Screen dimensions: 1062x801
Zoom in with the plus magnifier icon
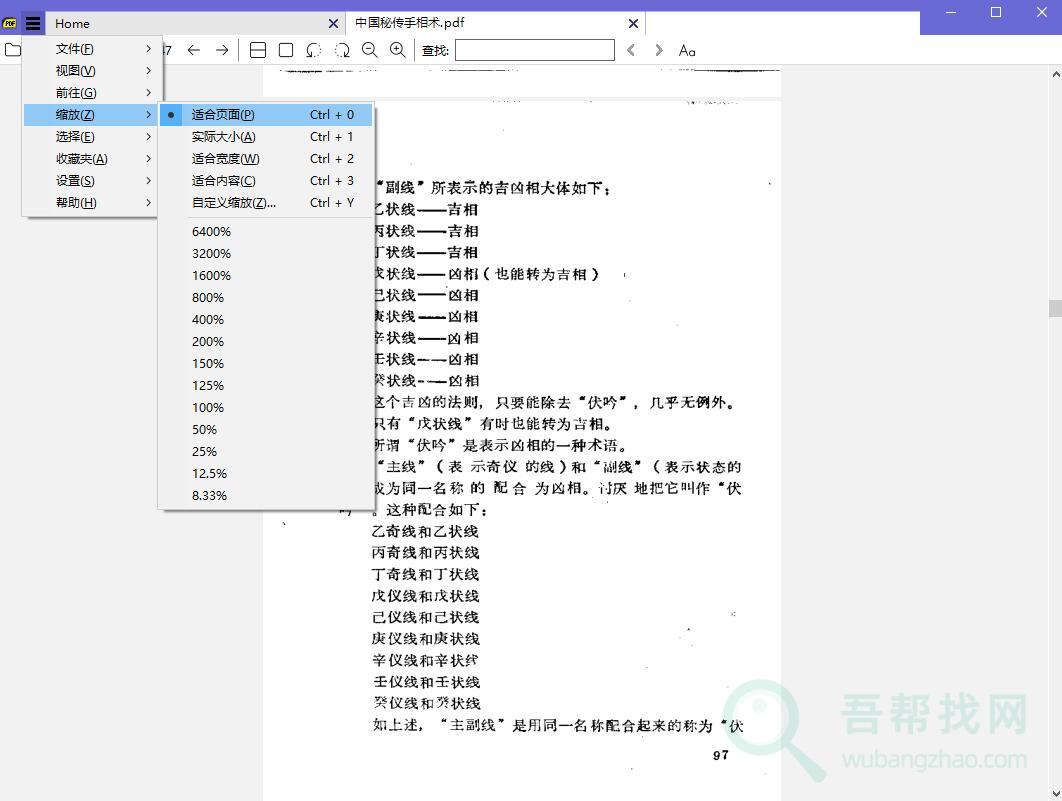click(x=398, y=49)
